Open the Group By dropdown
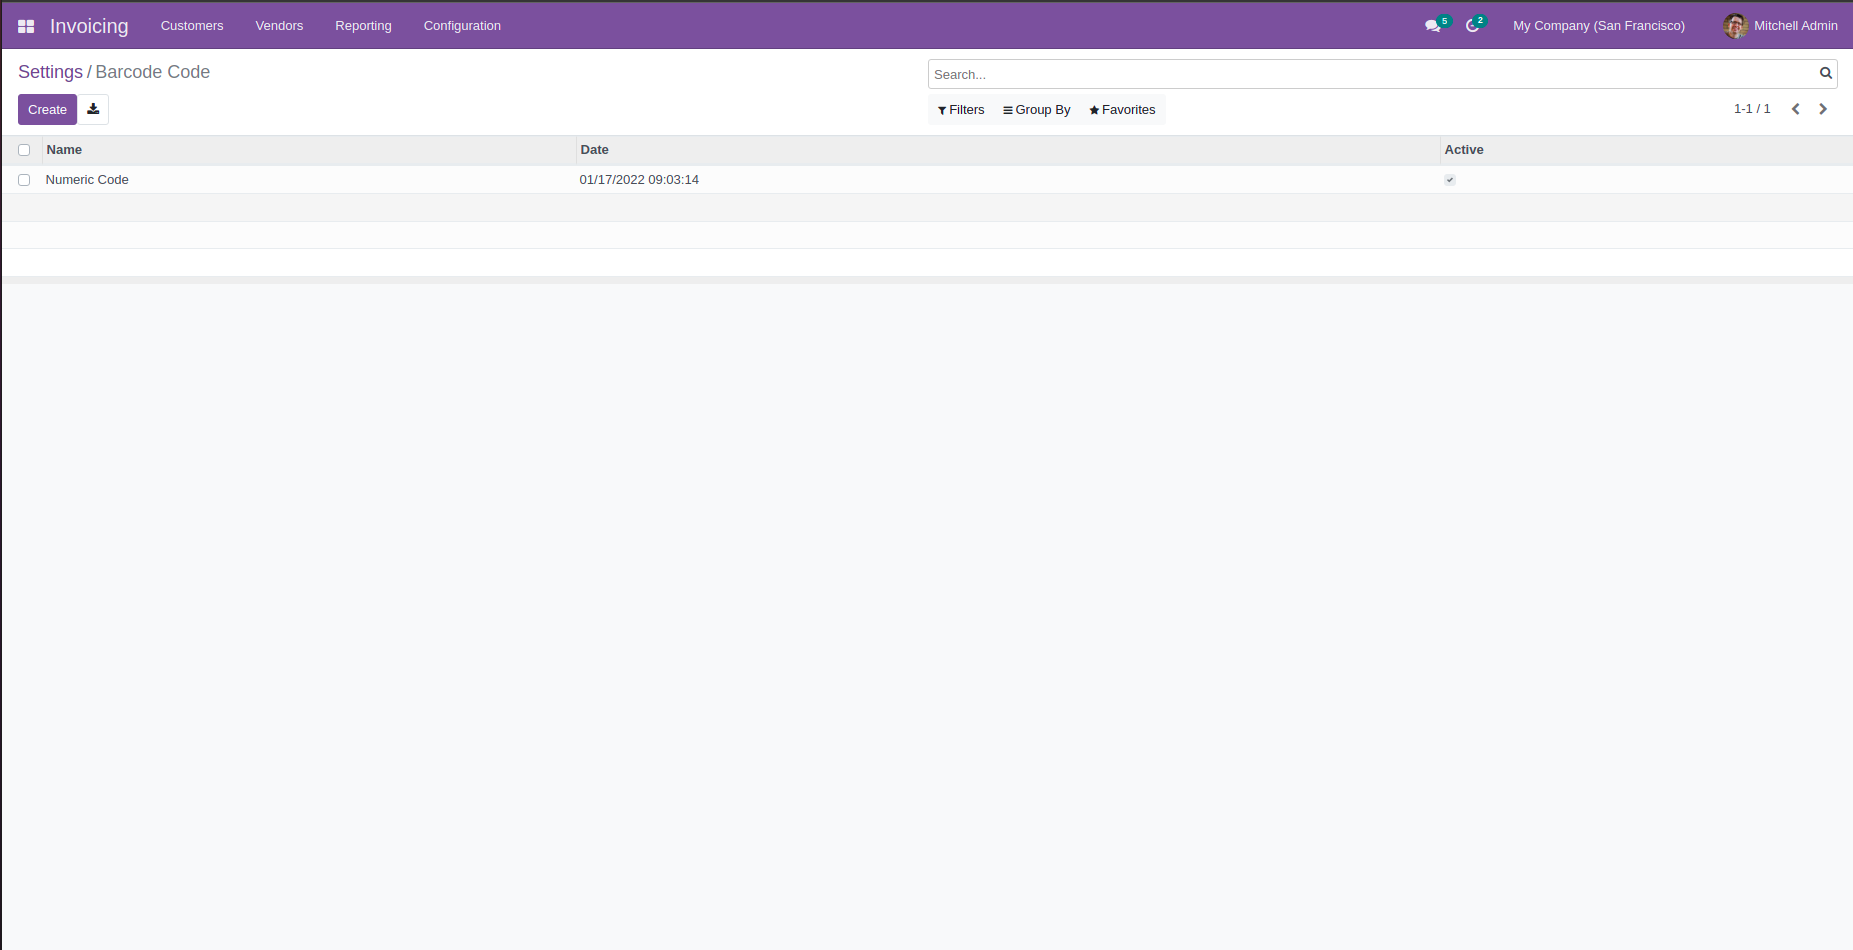This screenshot has width=1853, height=950. tap(1036, 110)
